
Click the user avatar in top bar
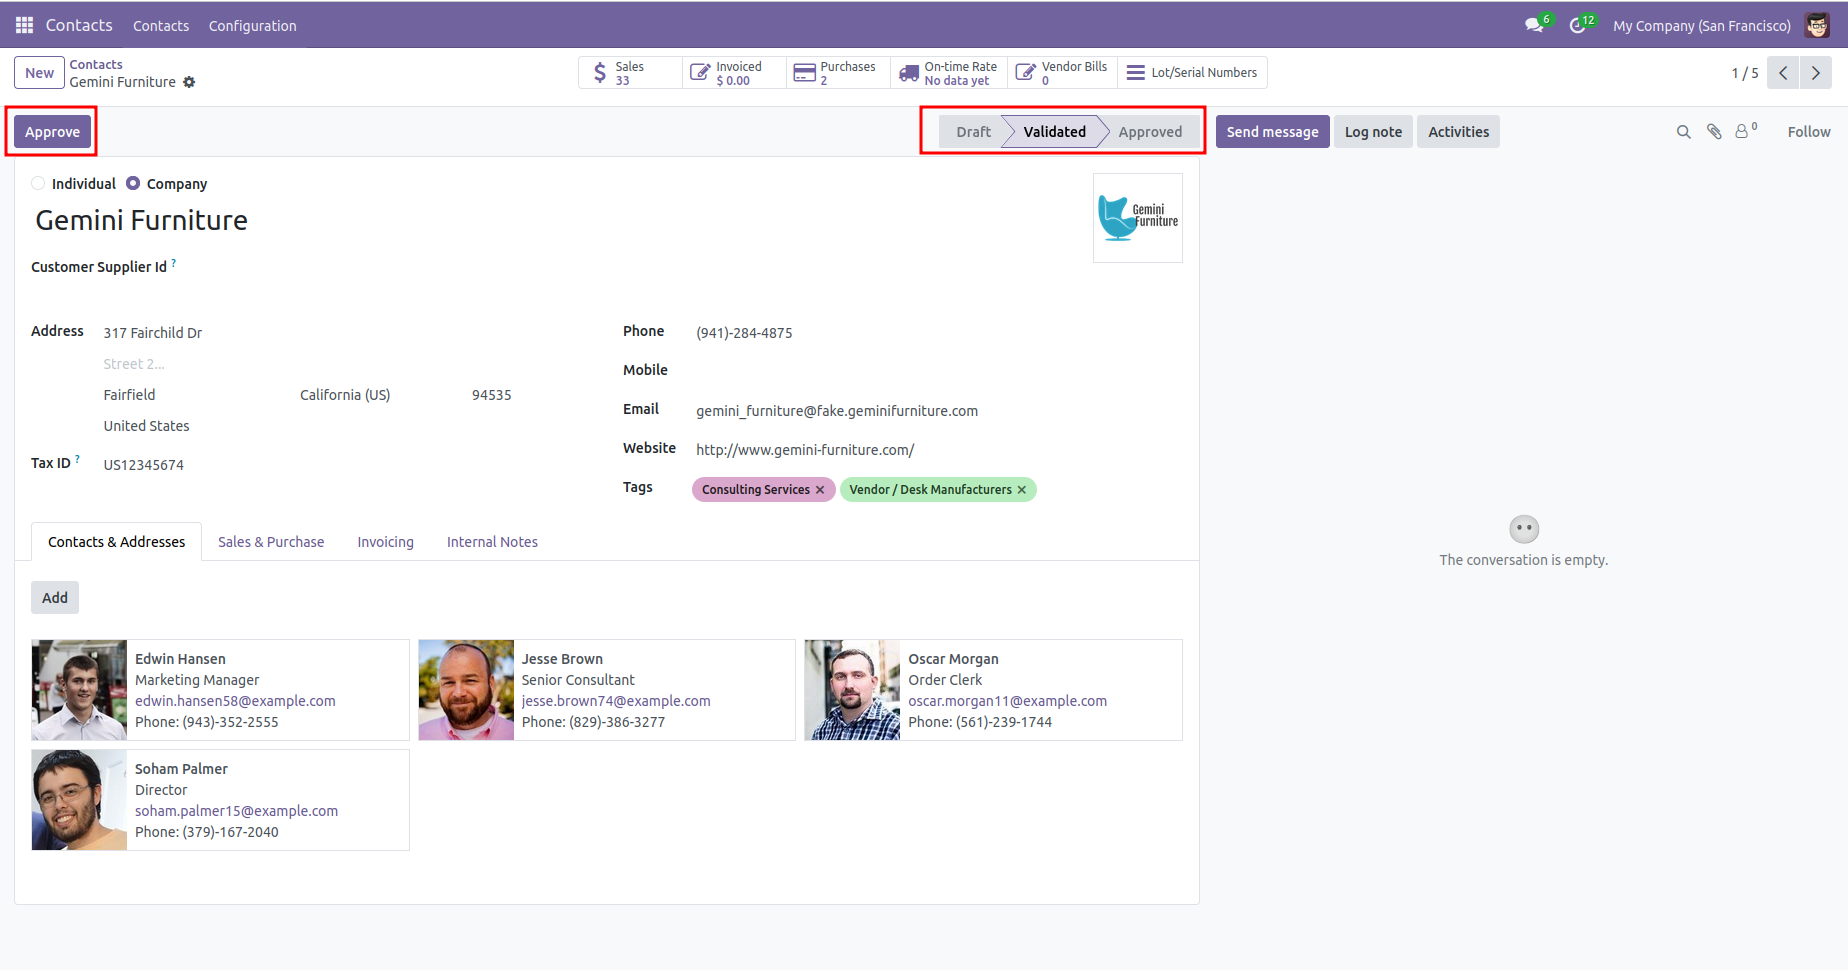(x=1817, y=25)
